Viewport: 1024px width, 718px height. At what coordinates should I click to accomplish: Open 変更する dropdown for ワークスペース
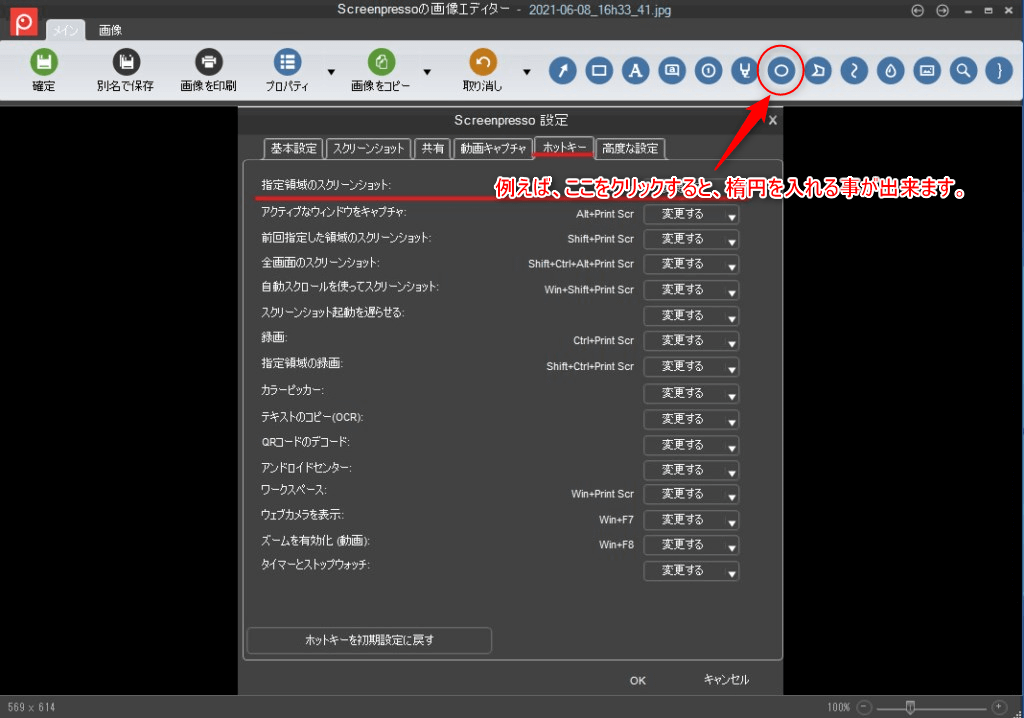click(691, 494)
